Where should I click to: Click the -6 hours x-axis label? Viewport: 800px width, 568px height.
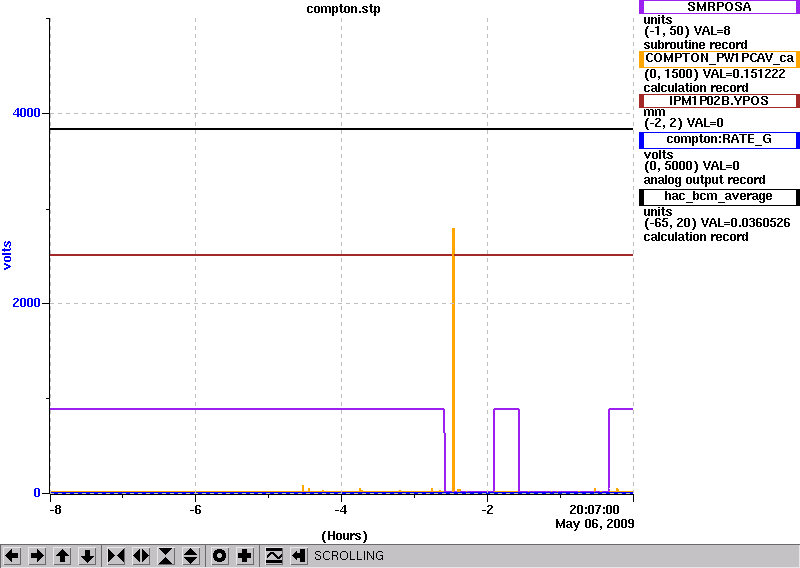coord(195,510)
